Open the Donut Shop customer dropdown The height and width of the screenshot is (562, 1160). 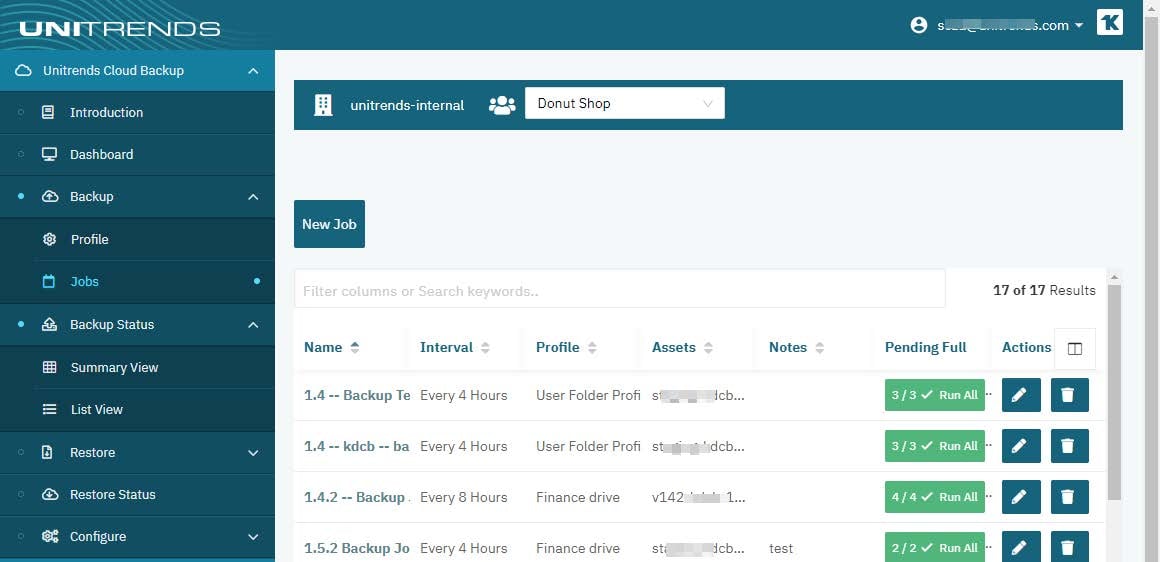pyautogui.click(x=625, y=103)
